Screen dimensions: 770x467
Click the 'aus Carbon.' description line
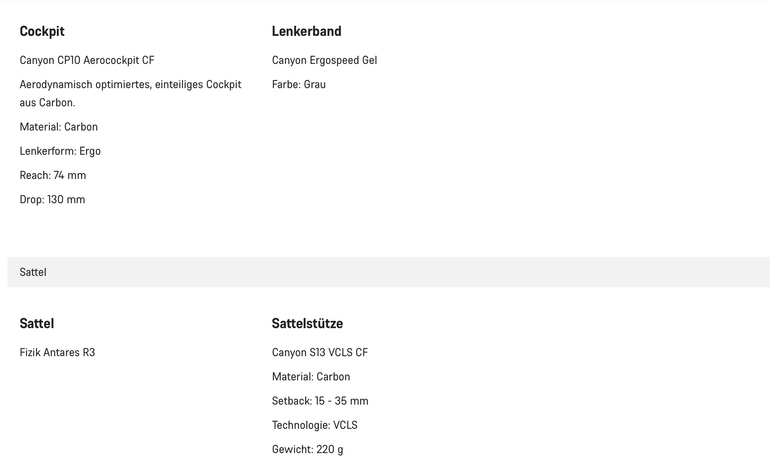coord(47,102)
